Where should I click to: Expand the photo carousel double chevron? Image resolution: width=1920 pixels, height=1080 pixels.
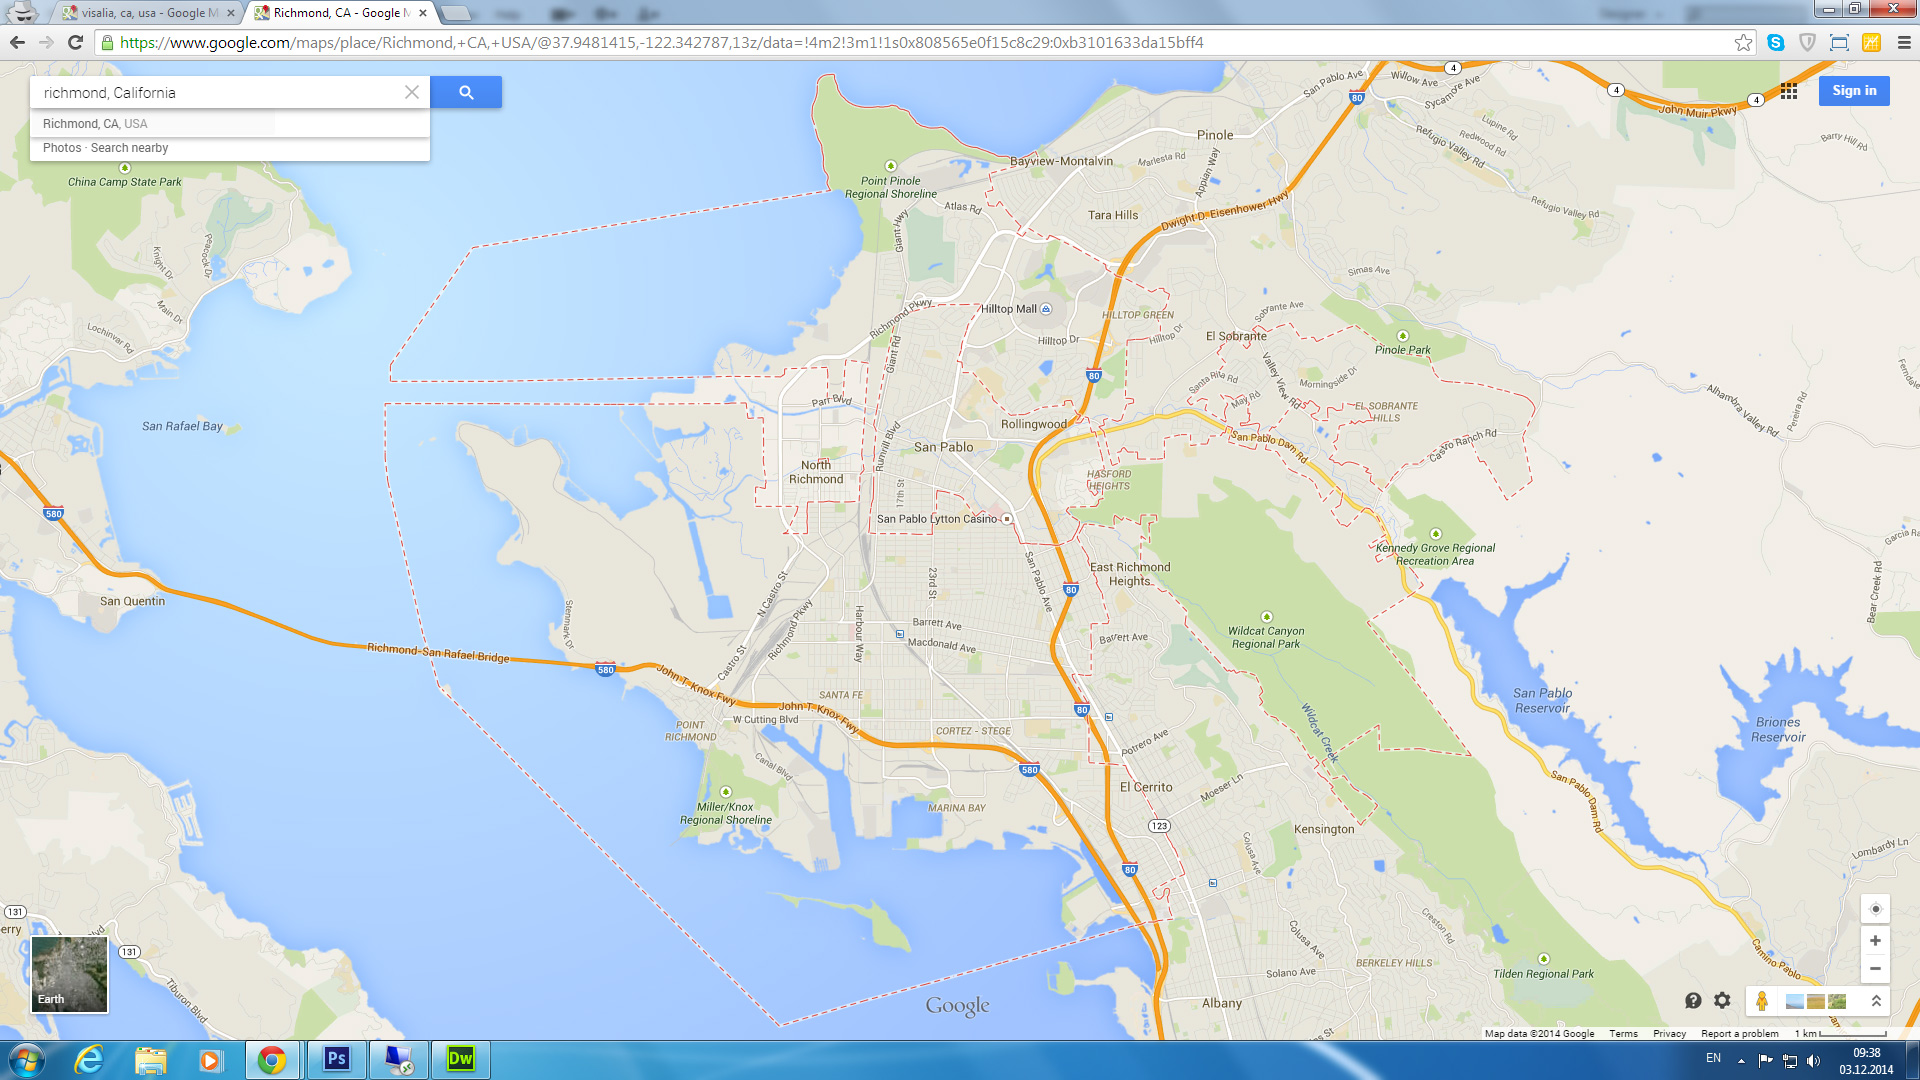pyautogui.click(x=1876, y=1001)
